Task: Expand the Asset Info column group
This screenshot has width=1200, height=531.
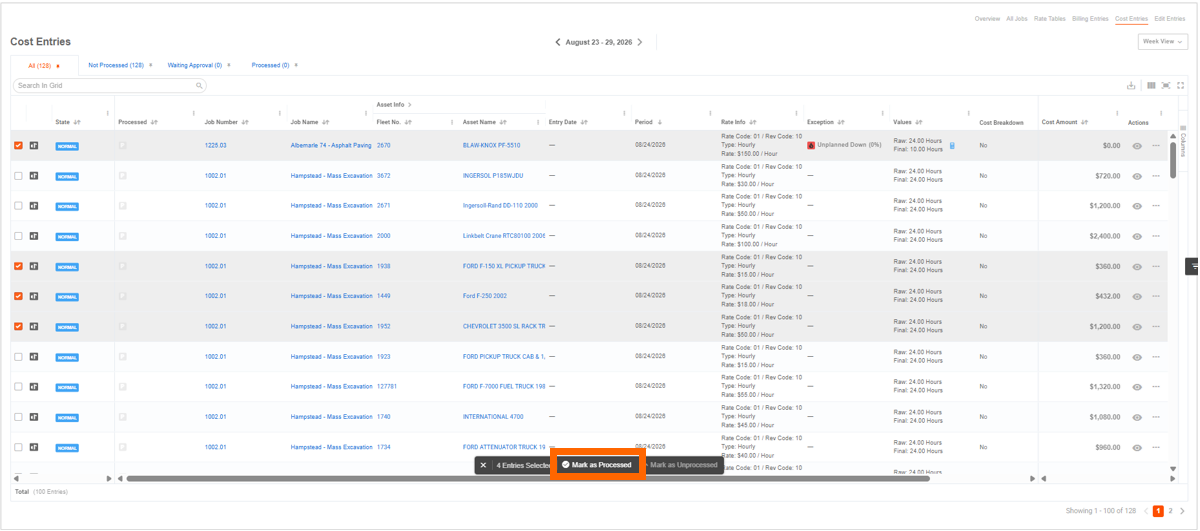Action: point(410,104)
